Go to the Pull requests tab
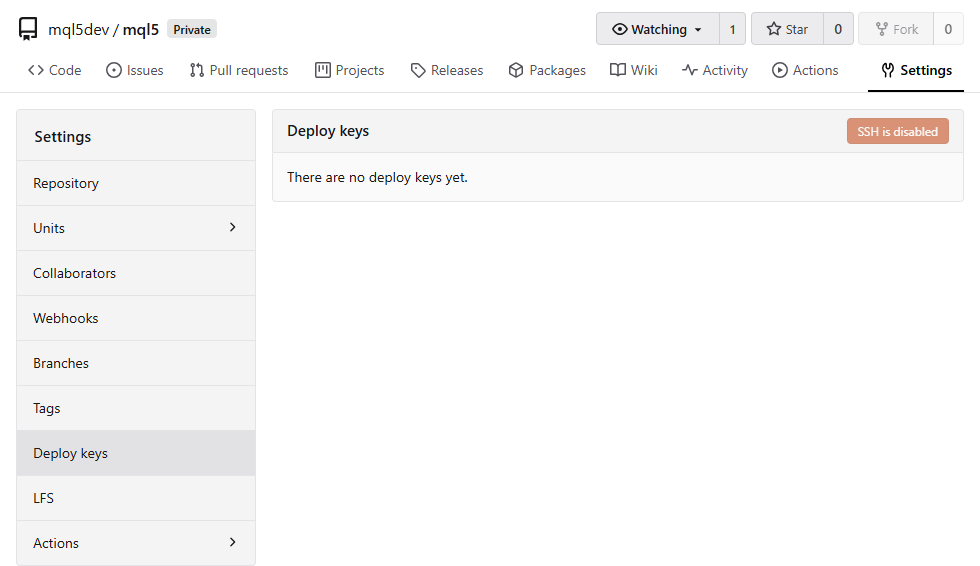Viewport: 980px width, 566px height. [x=239, y=70]
